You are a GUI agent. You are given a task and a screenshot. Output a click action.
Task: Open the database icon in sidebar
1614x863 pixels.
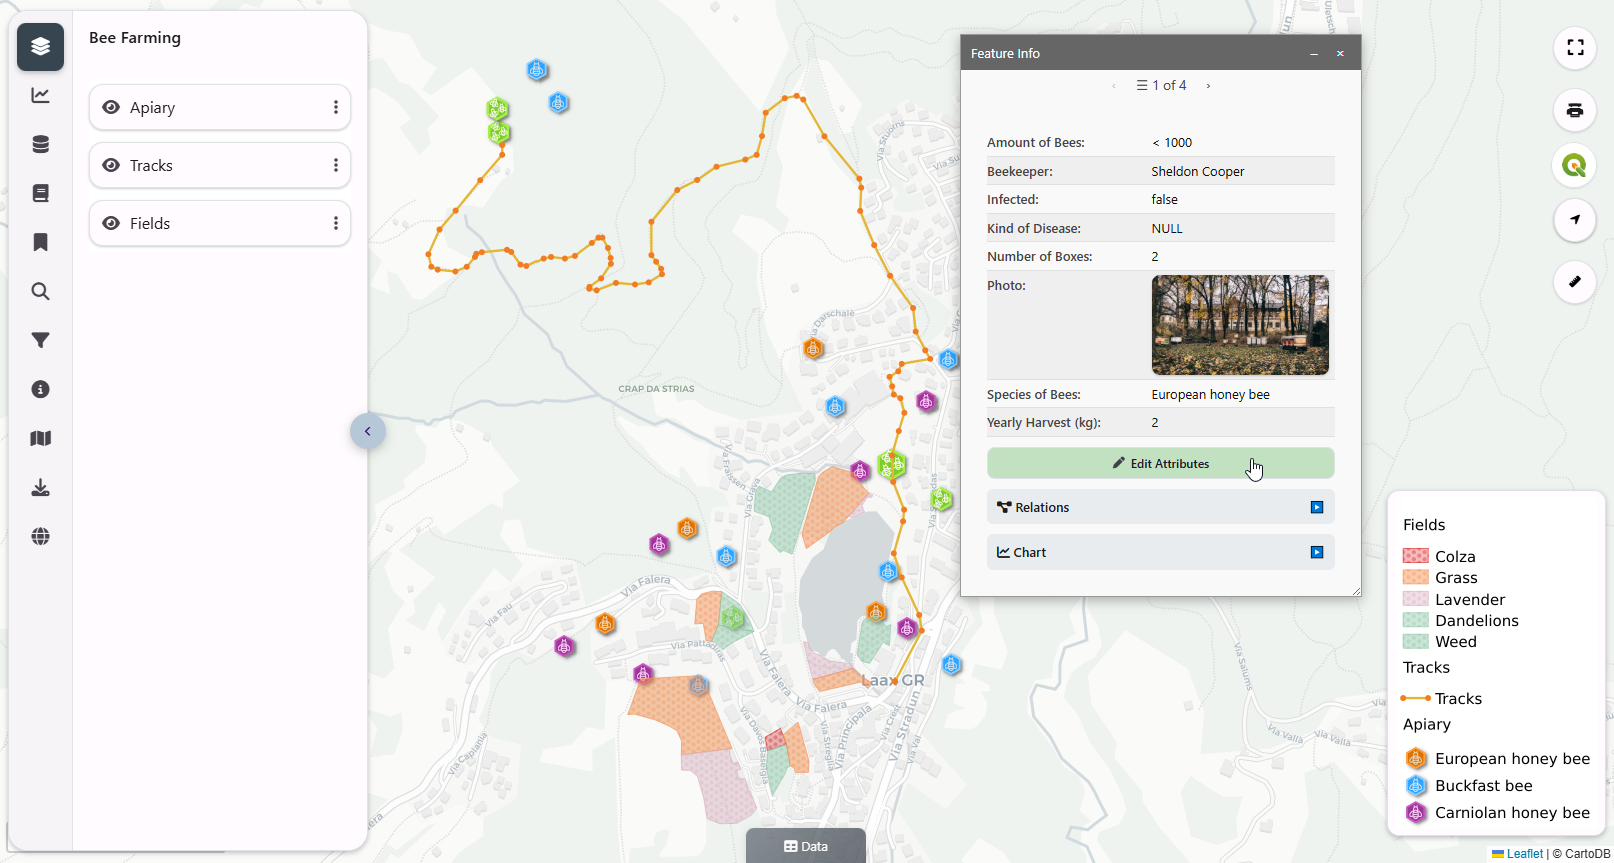point(40,145)
